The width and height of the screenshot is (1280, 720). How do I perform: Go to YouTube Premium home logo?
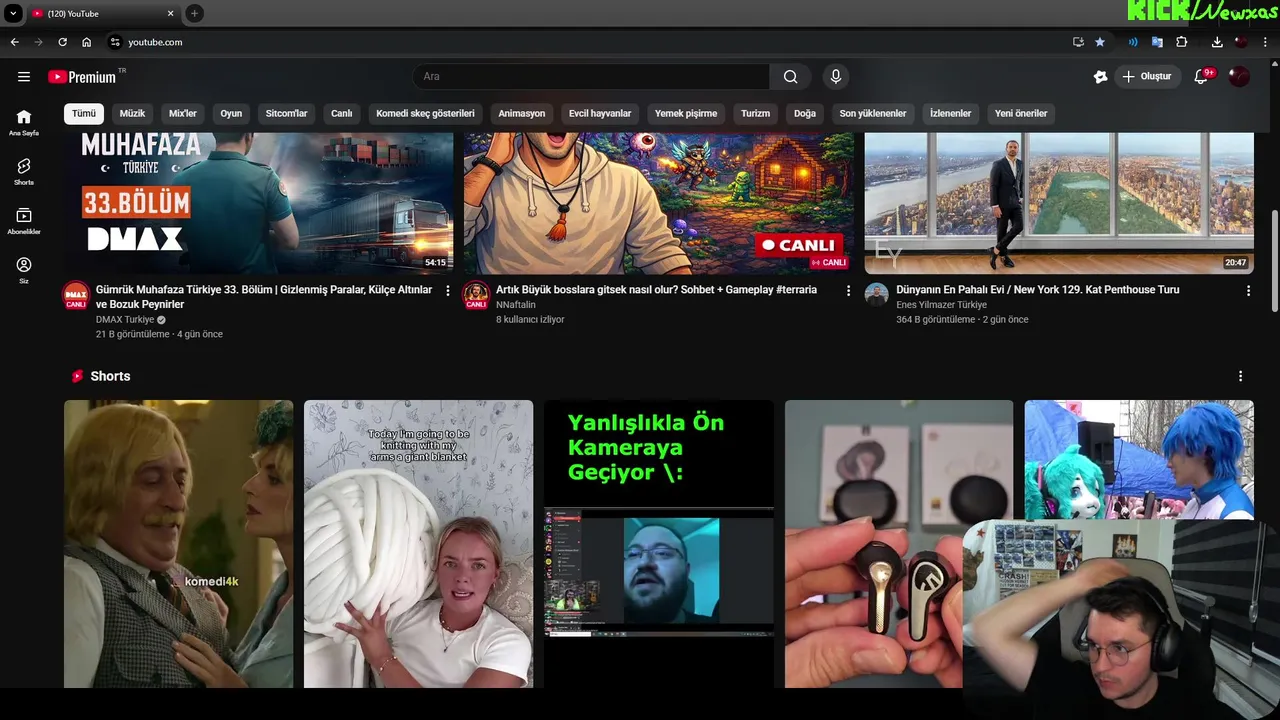coord(82,77)
